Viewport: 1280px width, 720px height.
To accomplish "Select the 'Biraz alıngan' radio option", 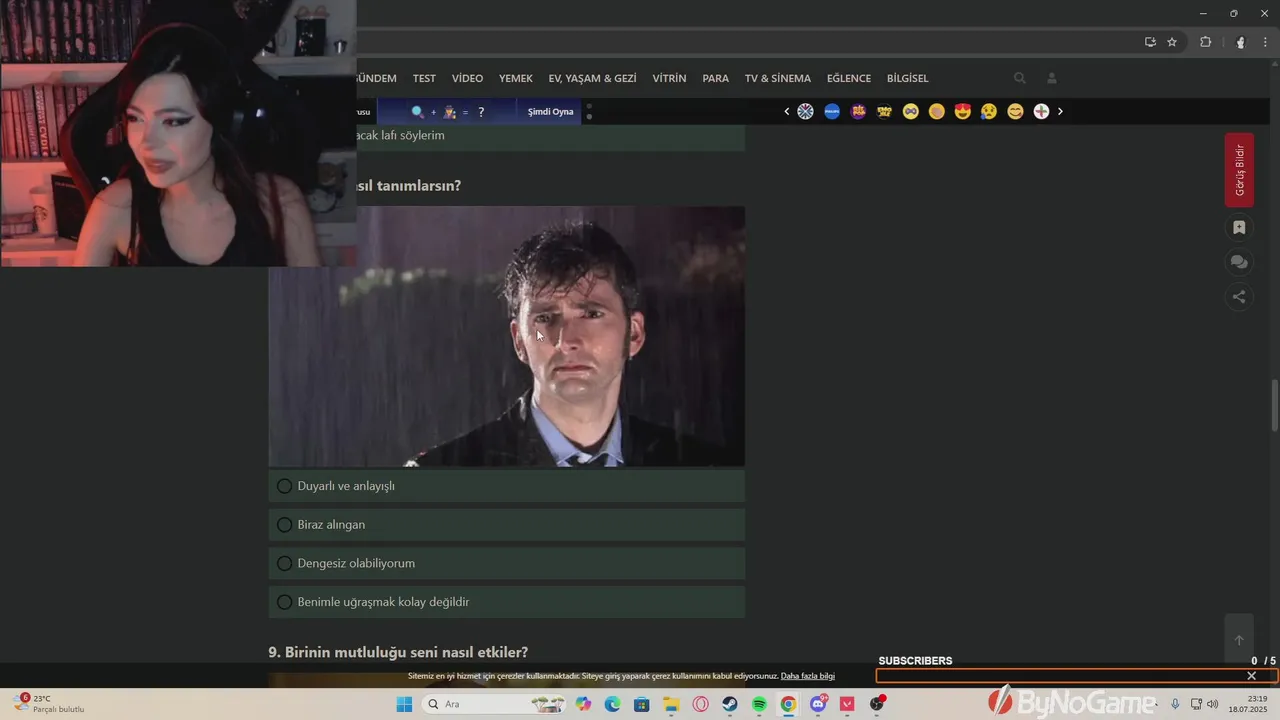I will pyautogui.click(x=506, y=525).
